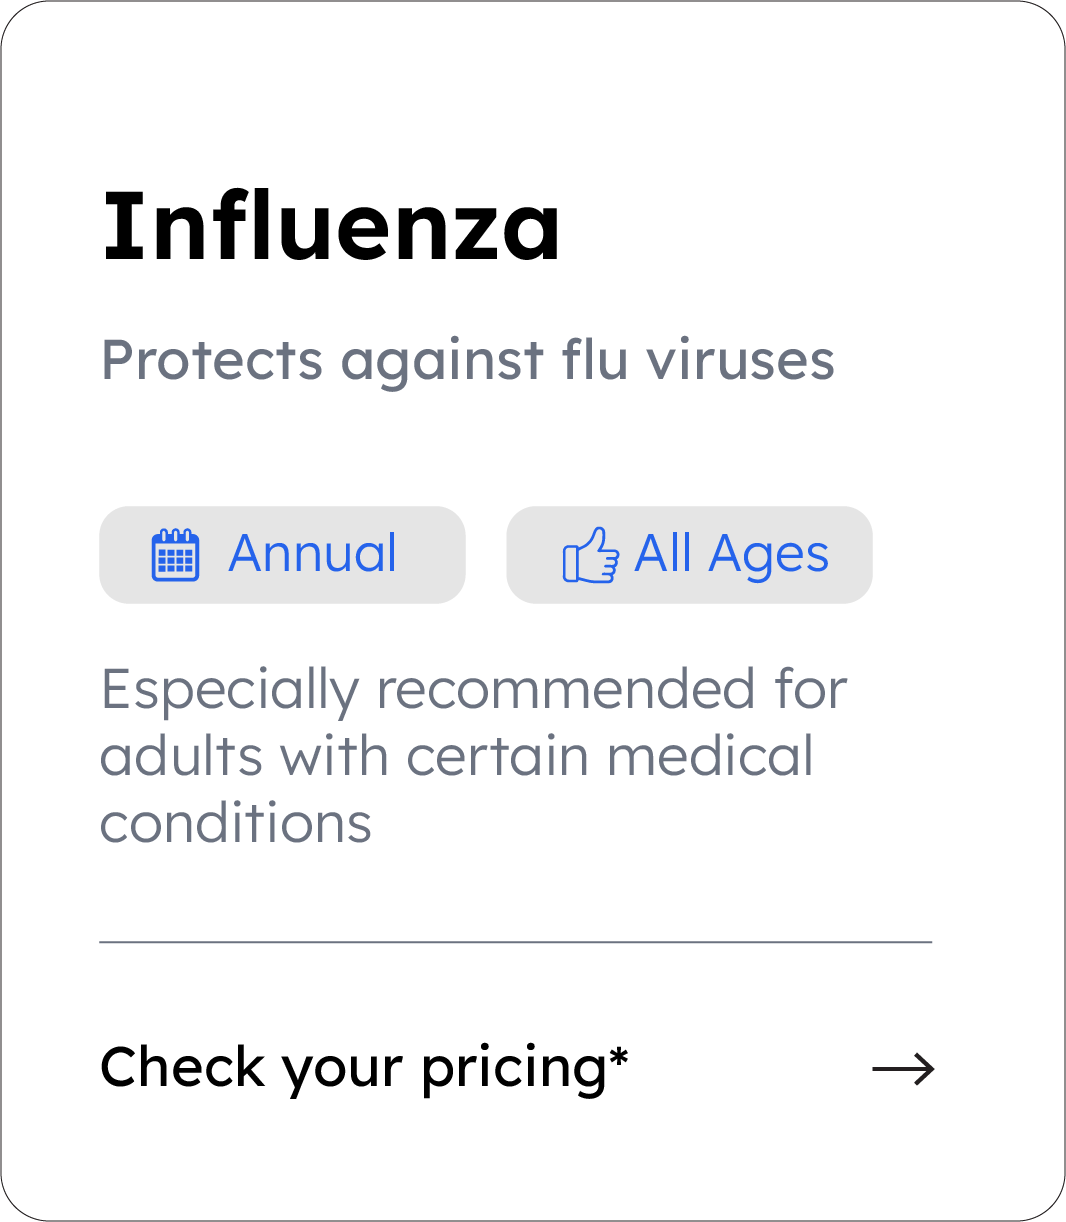Select the All Ages badge

point(689,555)
